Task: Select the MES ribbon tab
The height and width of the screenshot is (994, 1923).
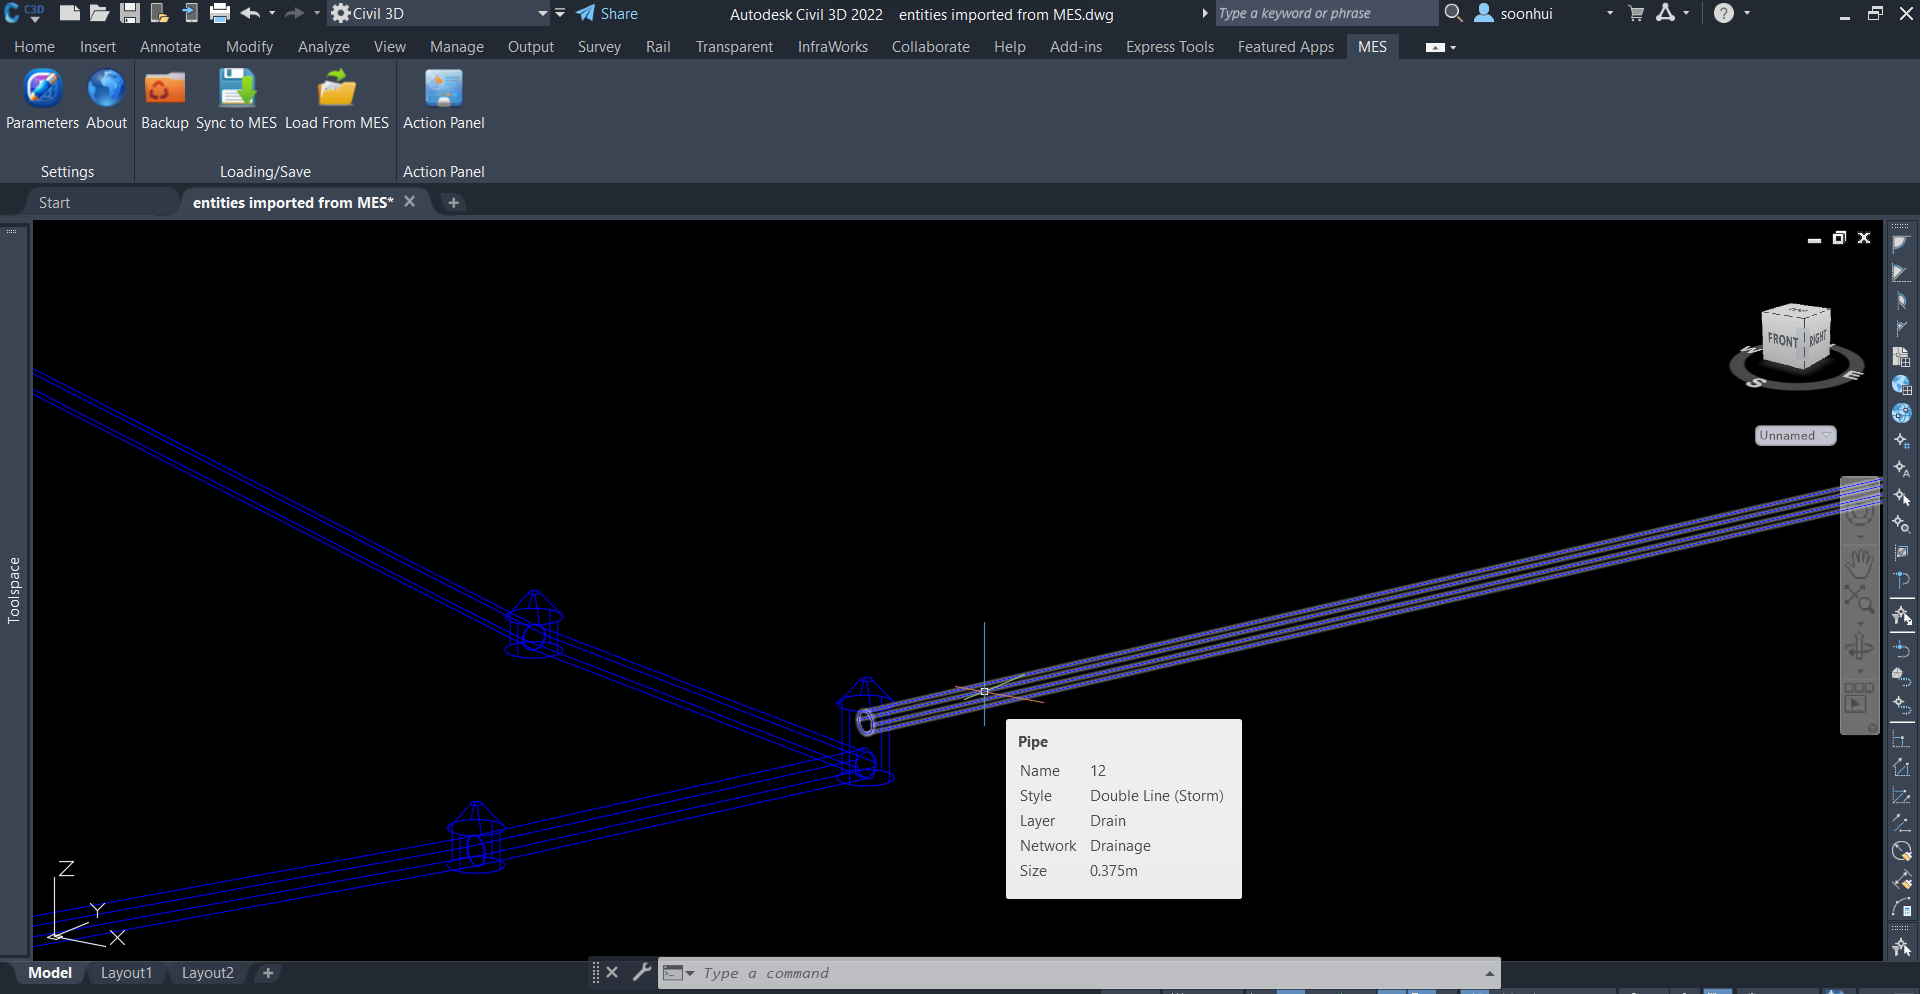Action: pos(1372,47)
